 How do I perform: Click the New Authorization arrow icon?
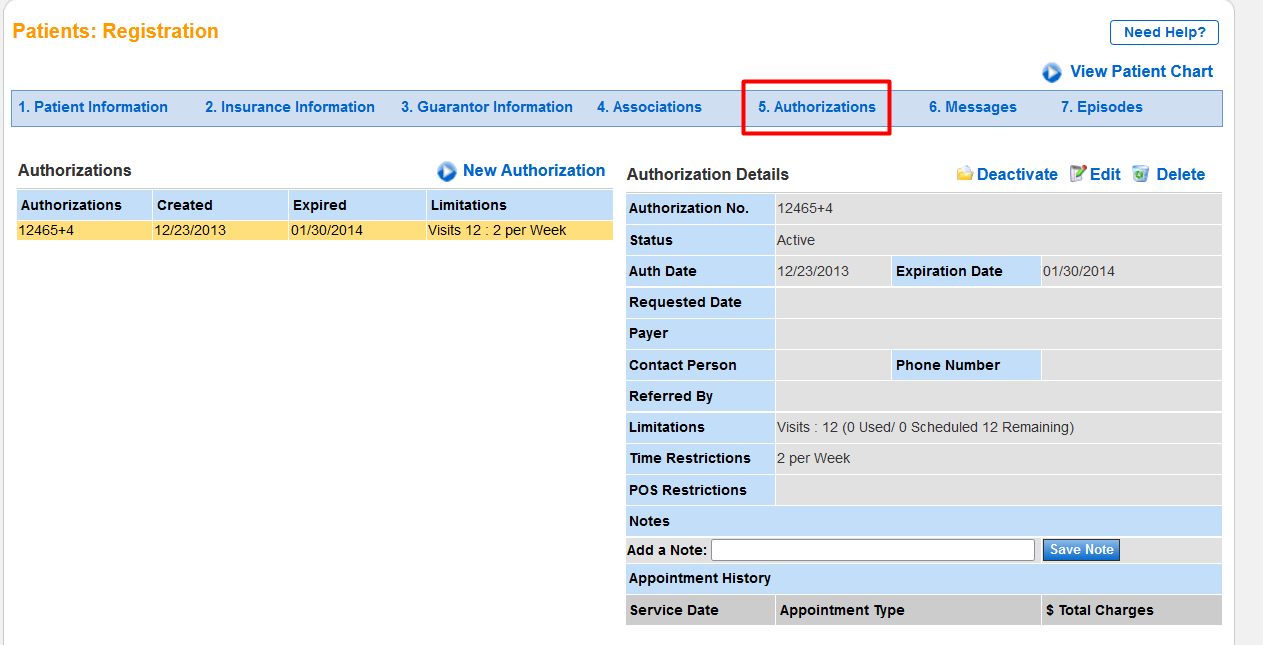(447, 172)
